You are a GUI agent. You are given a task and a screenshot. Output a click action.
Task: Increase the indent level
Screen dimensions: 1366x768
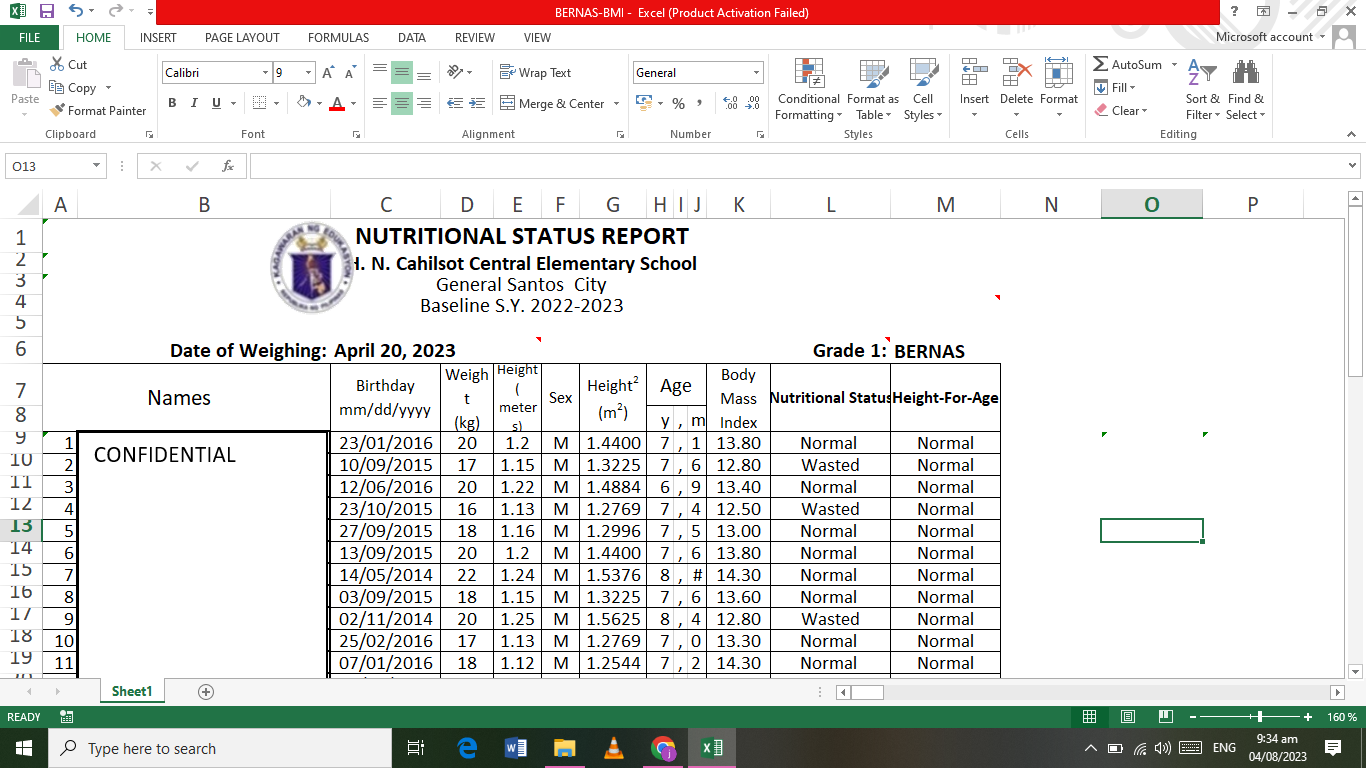pos(477,103)
